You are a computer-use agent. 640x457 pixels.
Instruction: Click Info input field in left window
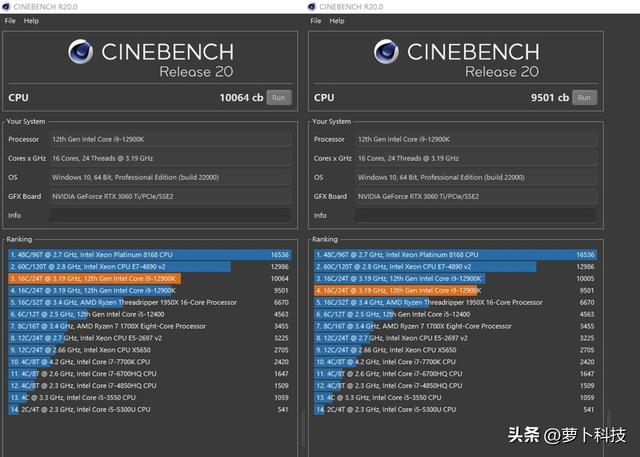[x=170, y=215]
